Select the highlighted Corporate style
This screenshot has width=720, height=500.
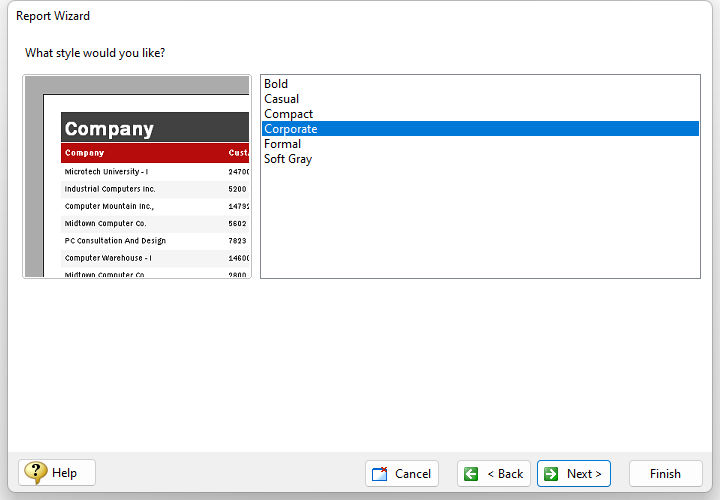point(480,129)
